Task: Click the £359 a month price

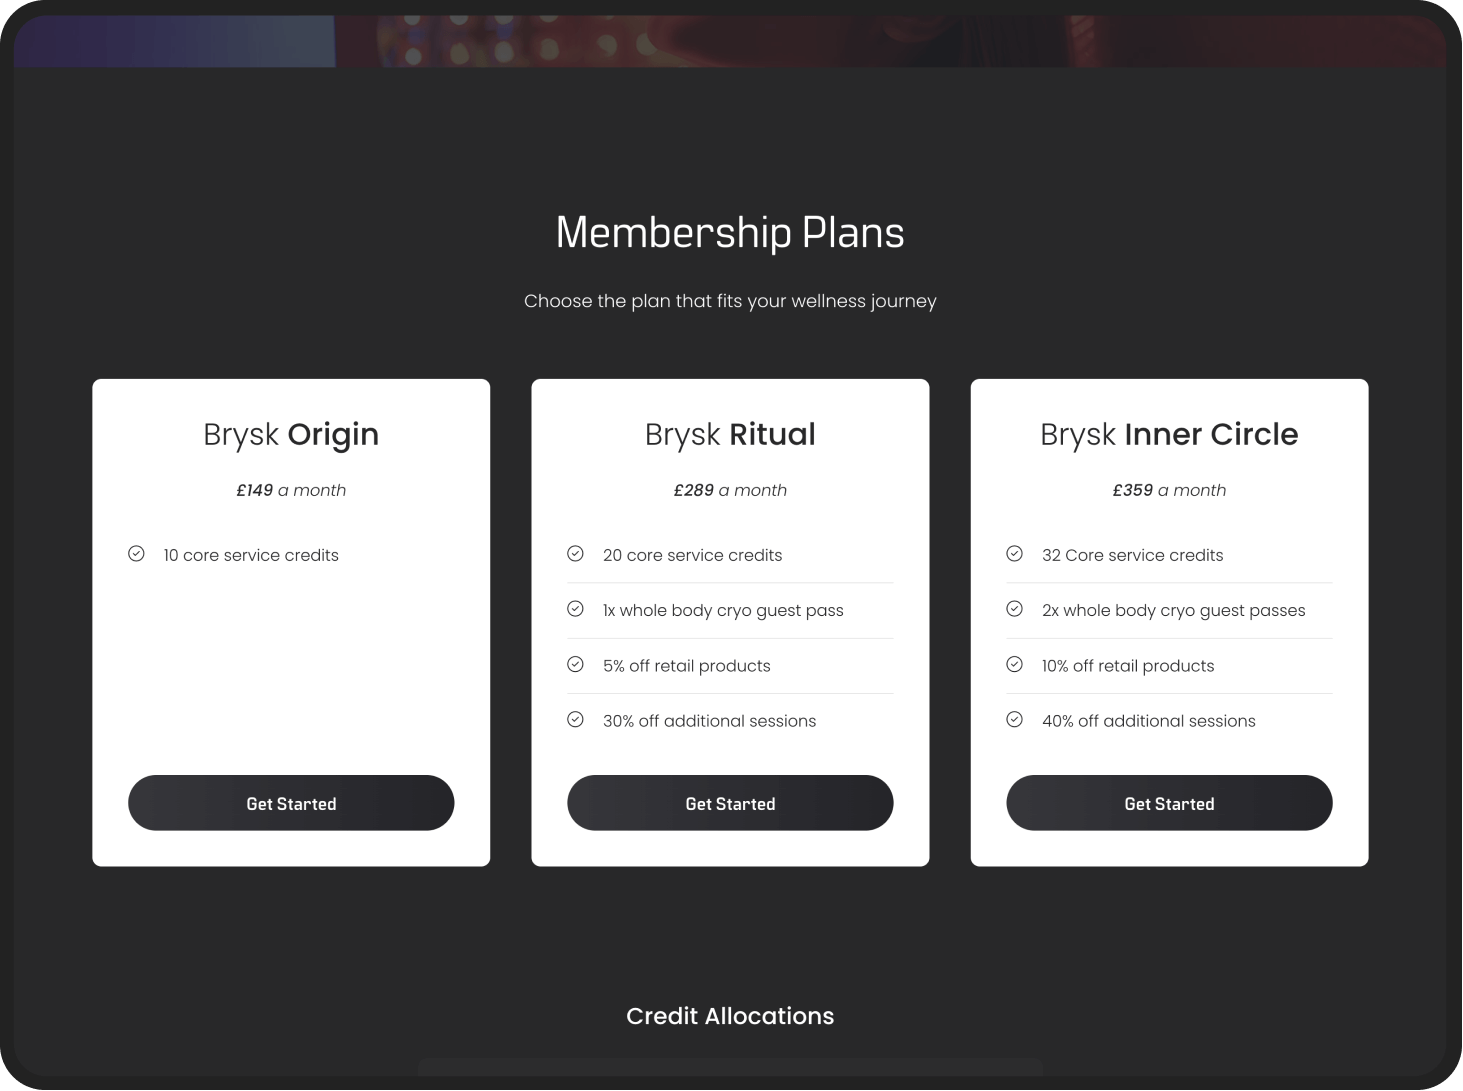Action: (1169, 490)
